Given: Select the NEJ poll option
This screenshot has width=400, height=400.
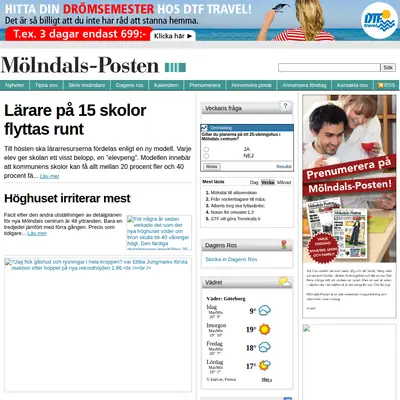Looking at the screenshot, I should click(x=206, y=156).
